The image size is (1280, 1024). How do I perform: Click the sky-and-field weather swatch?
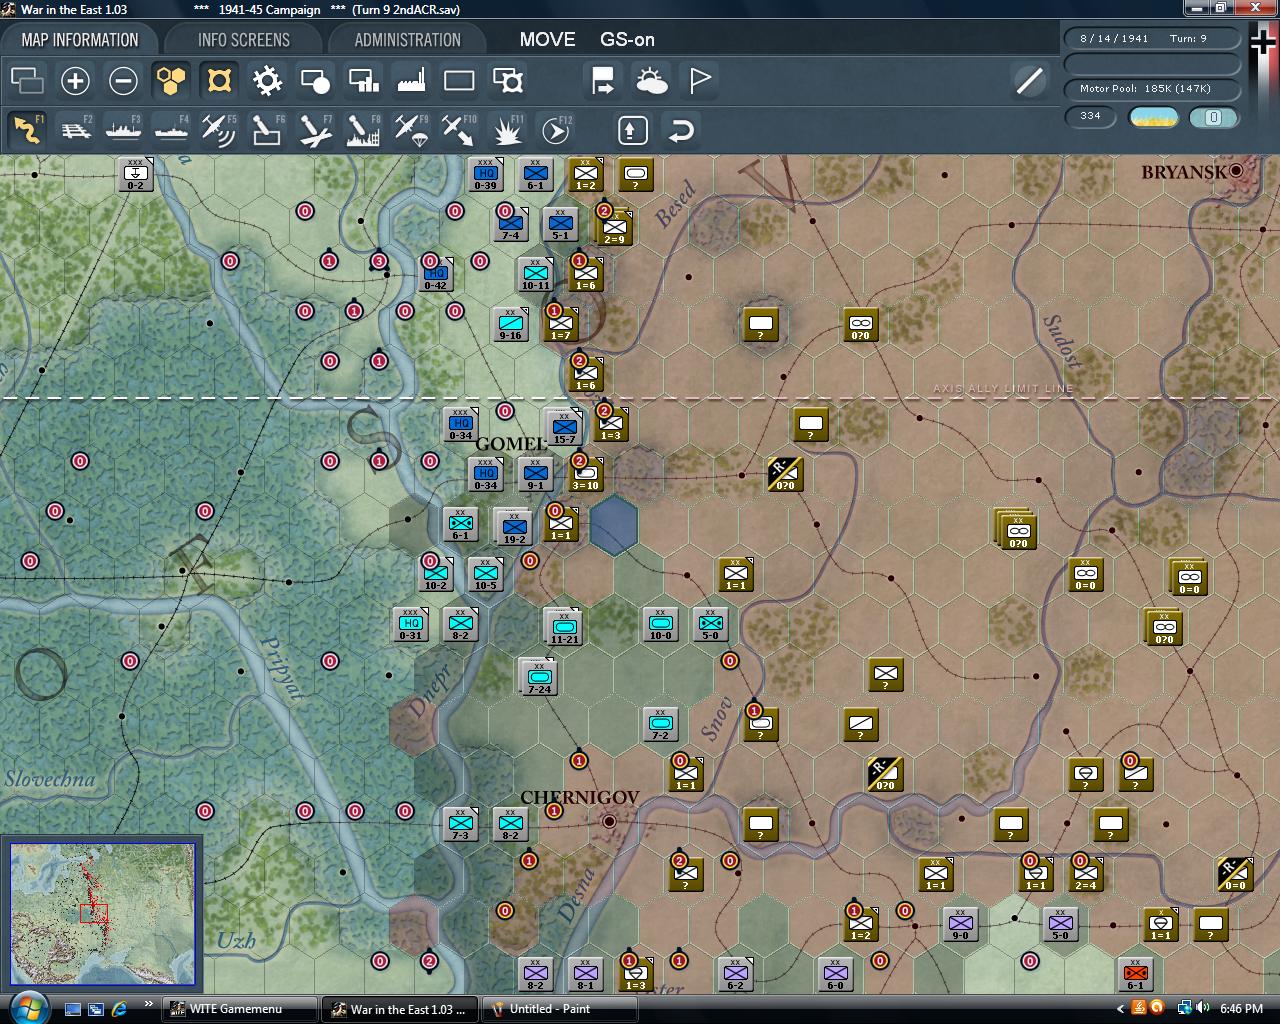(1154, 117)
